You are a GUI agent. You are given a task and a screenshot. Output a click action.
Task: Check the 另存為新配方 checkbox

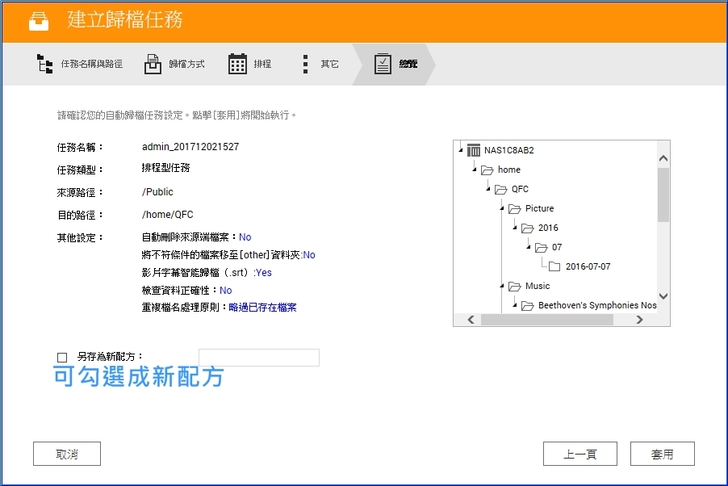pos(62,357)
